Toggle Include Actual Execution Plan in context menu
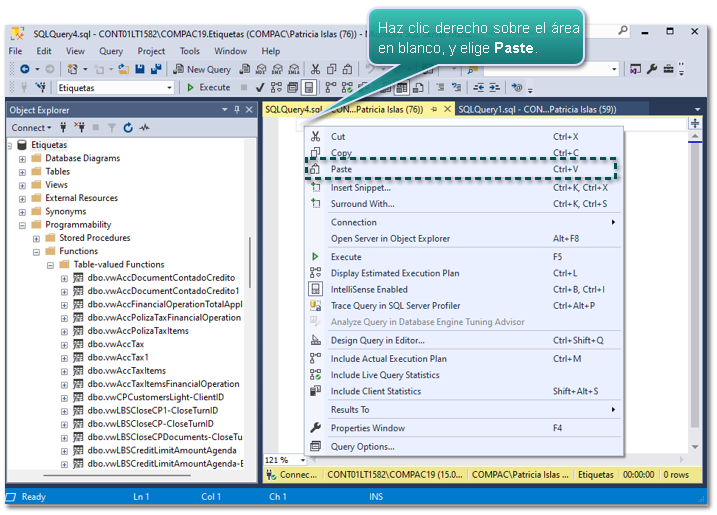The height and width of the screenshot is (515, 717). click(464, 359)
